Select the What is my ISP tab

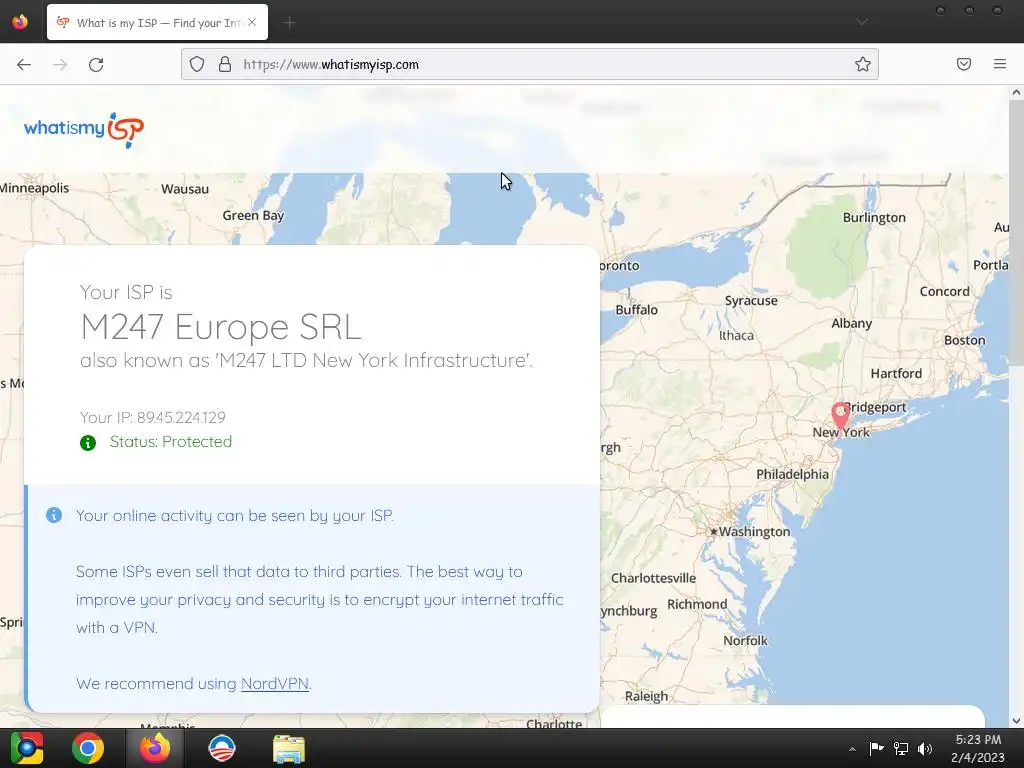pos(157,22)
